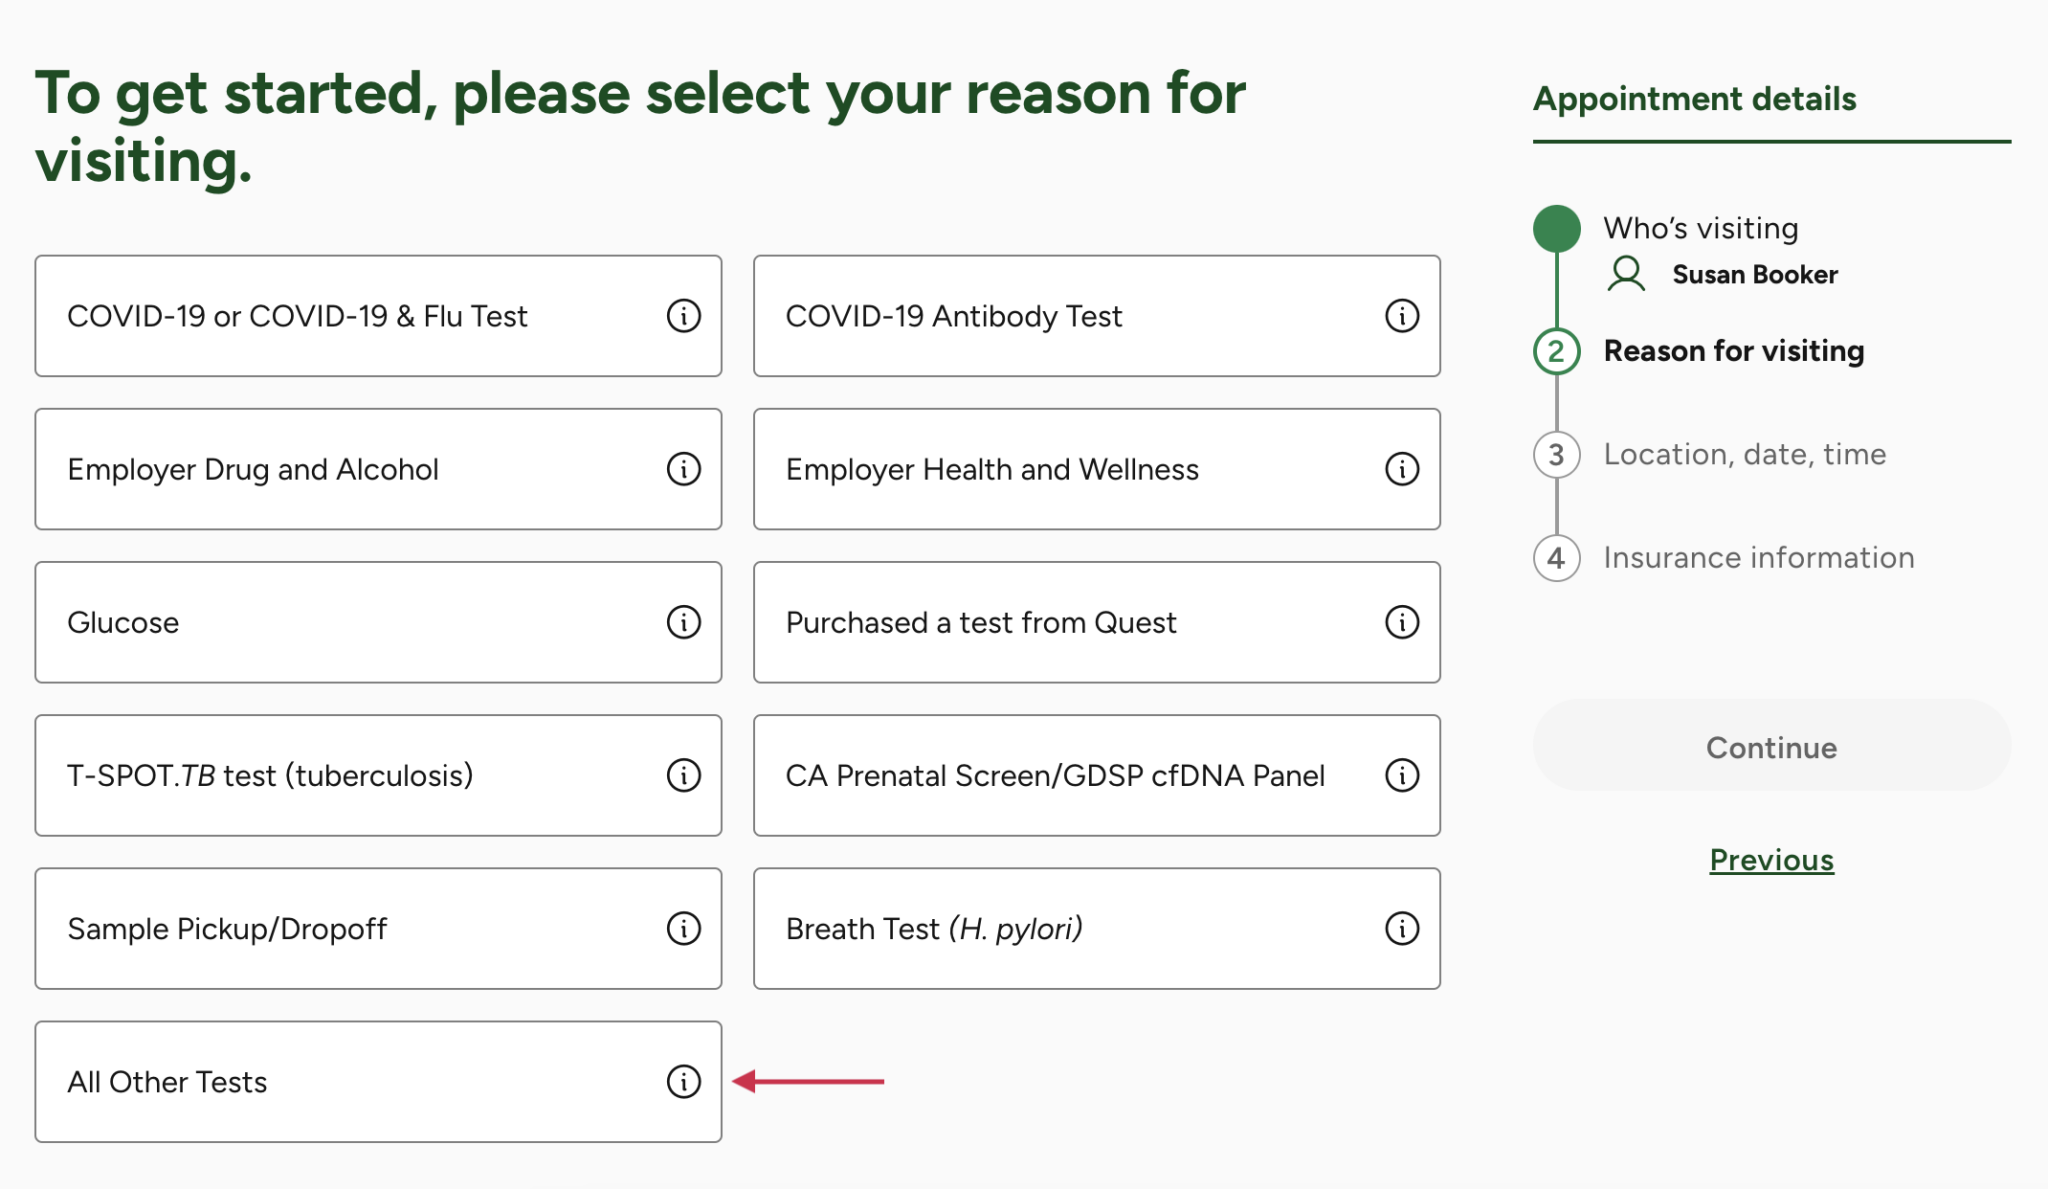
Task: Select the CA Prenatal Screen/GDSP cfDNA Panel card
Action: point(1050,775)
